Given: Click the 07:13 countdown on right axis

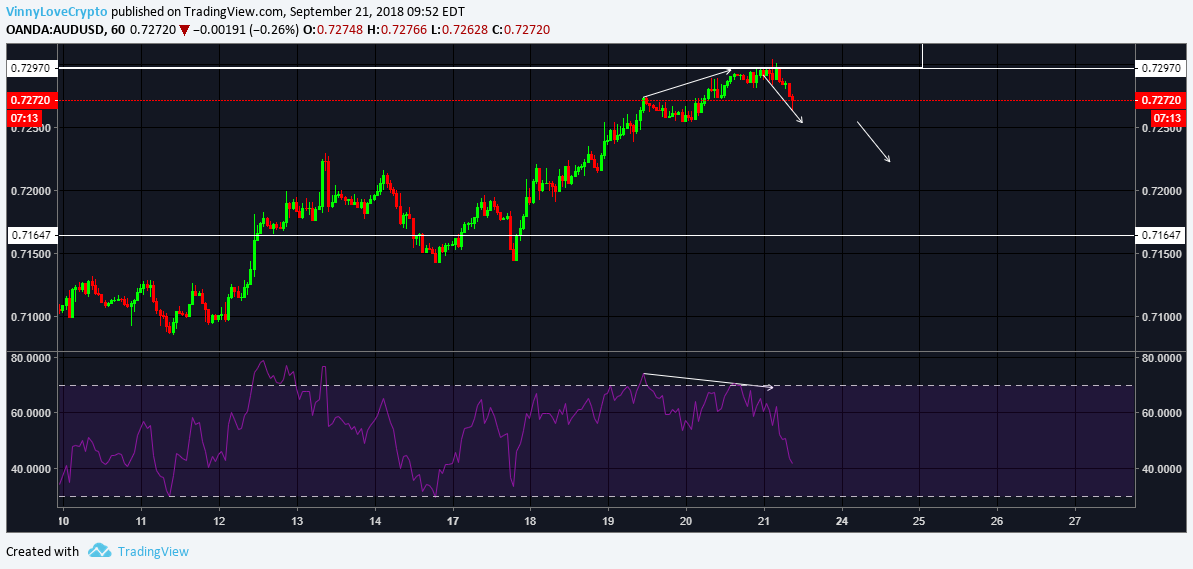Looking at the screenshot, I should click(1166, 119).
